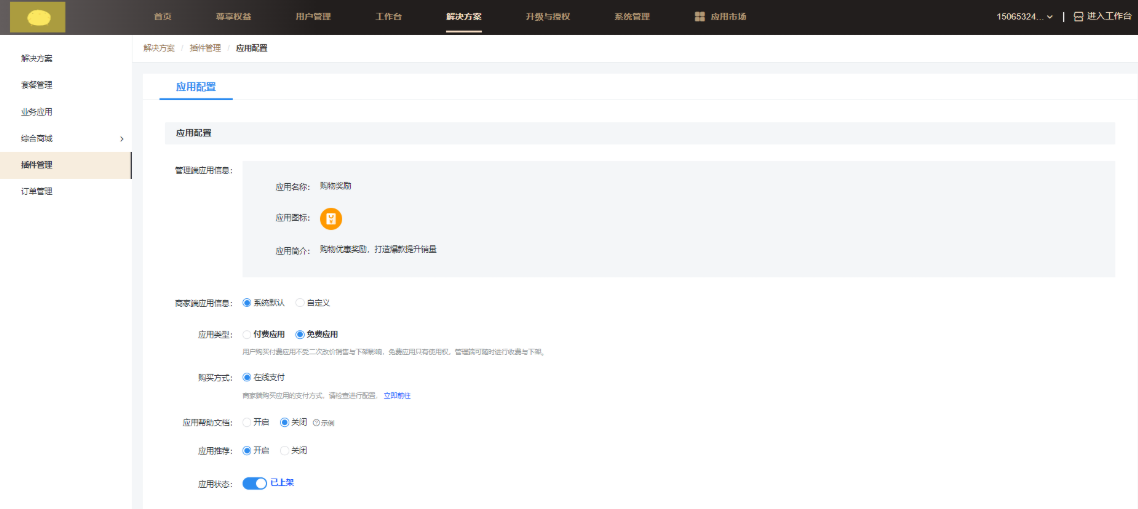Screen dimensions: 1138x509
Task: Open 应用市场 via its grid icon
Action: 700,17
